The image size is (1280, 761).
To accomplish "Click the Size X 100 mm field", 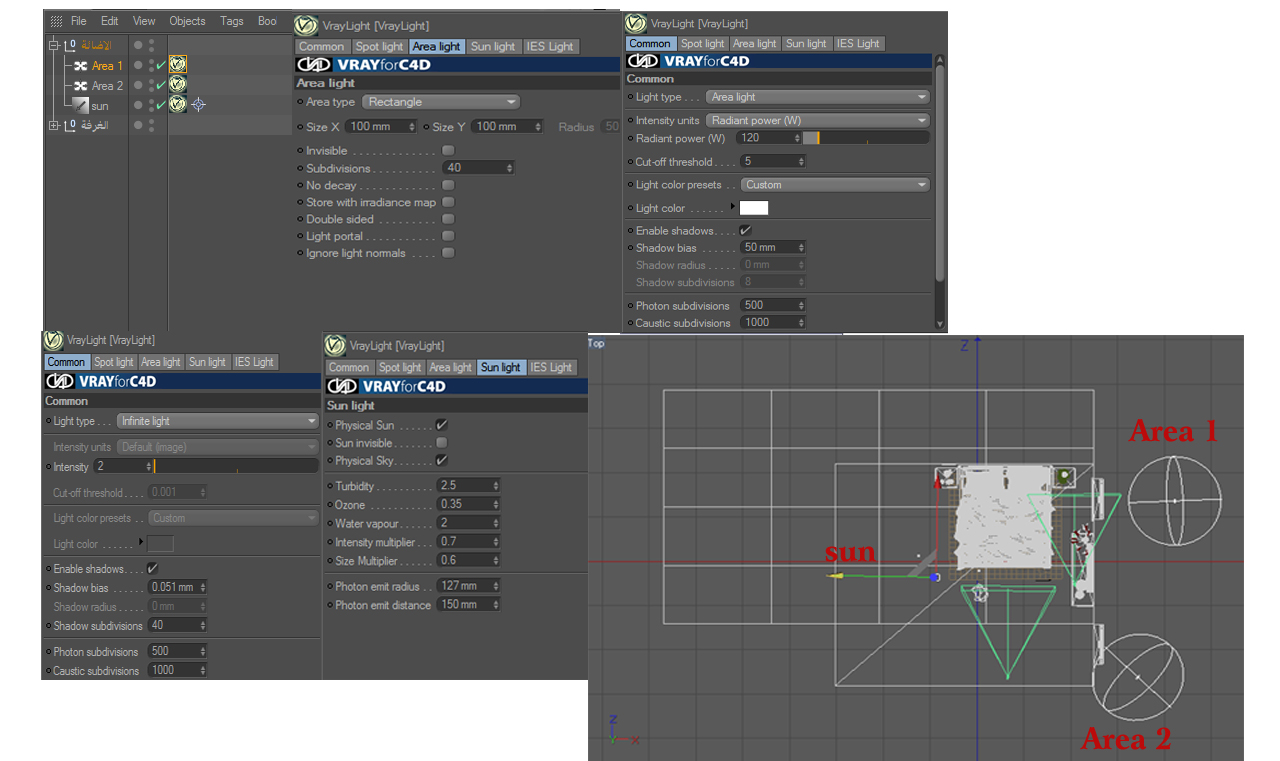I will (x=381, y=127).
